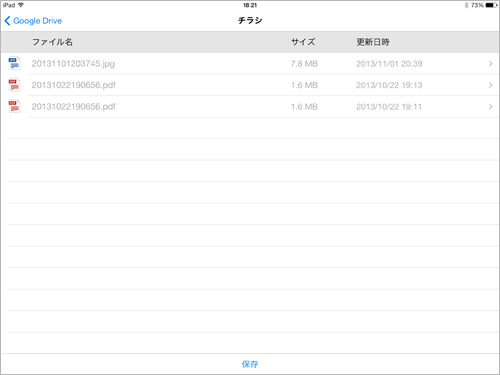
Task: Click the 更新日時 column header
Action: click(x=373, y=42)
